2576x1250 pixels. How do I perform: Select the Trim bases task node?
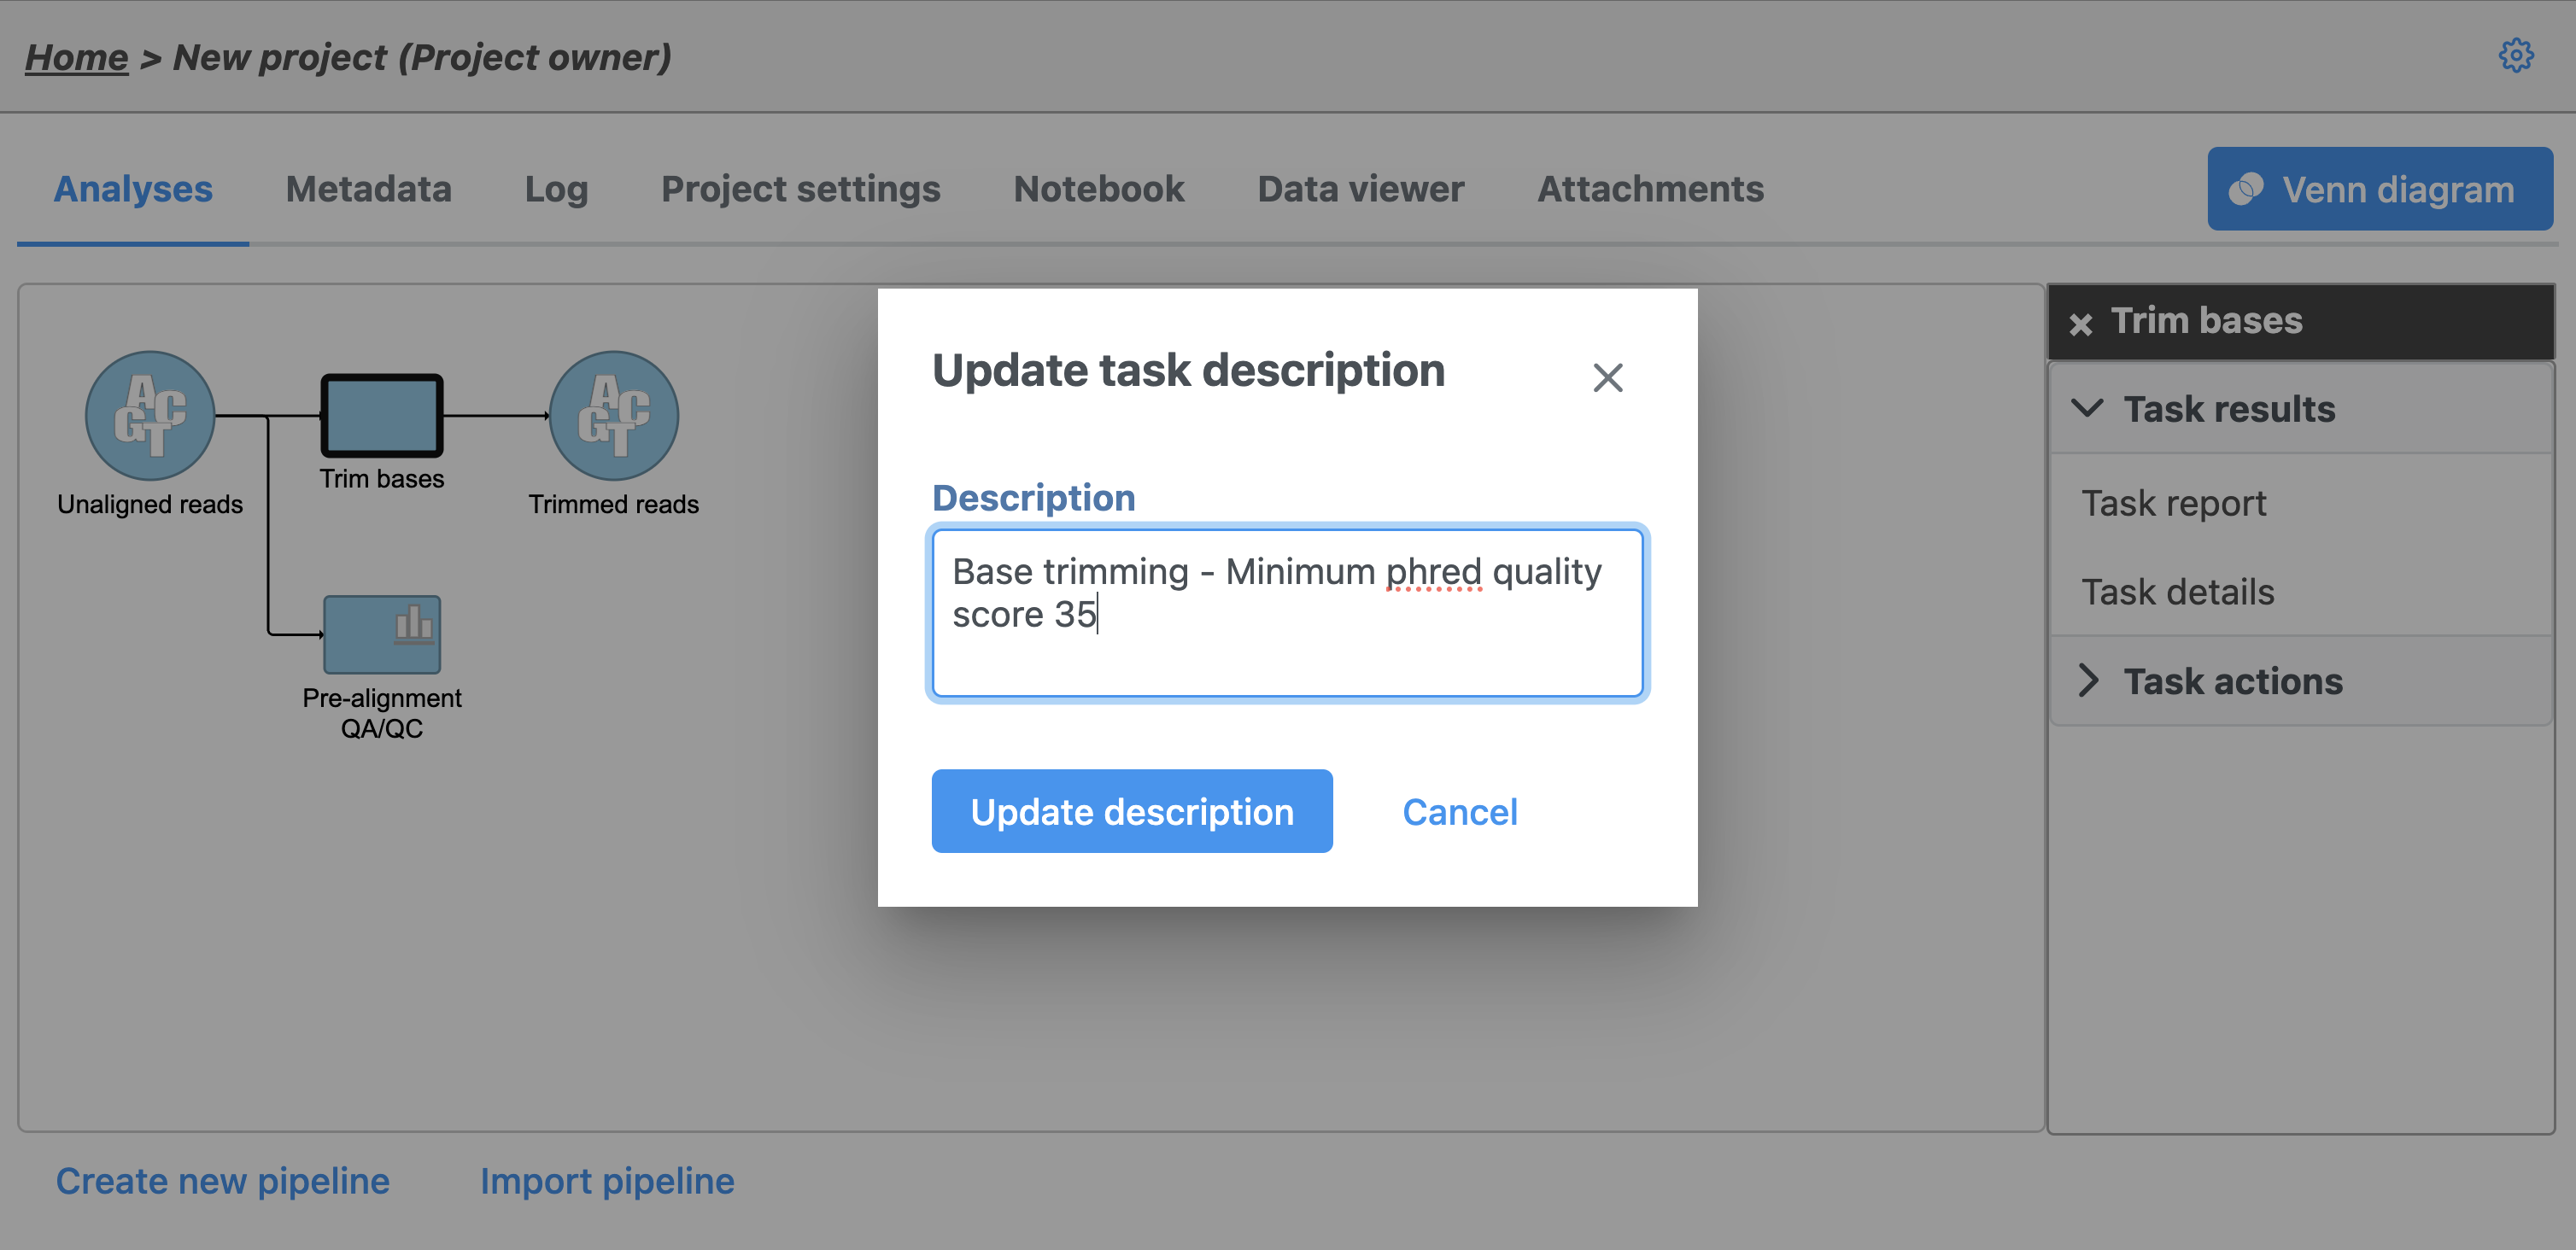click(381, 415)
